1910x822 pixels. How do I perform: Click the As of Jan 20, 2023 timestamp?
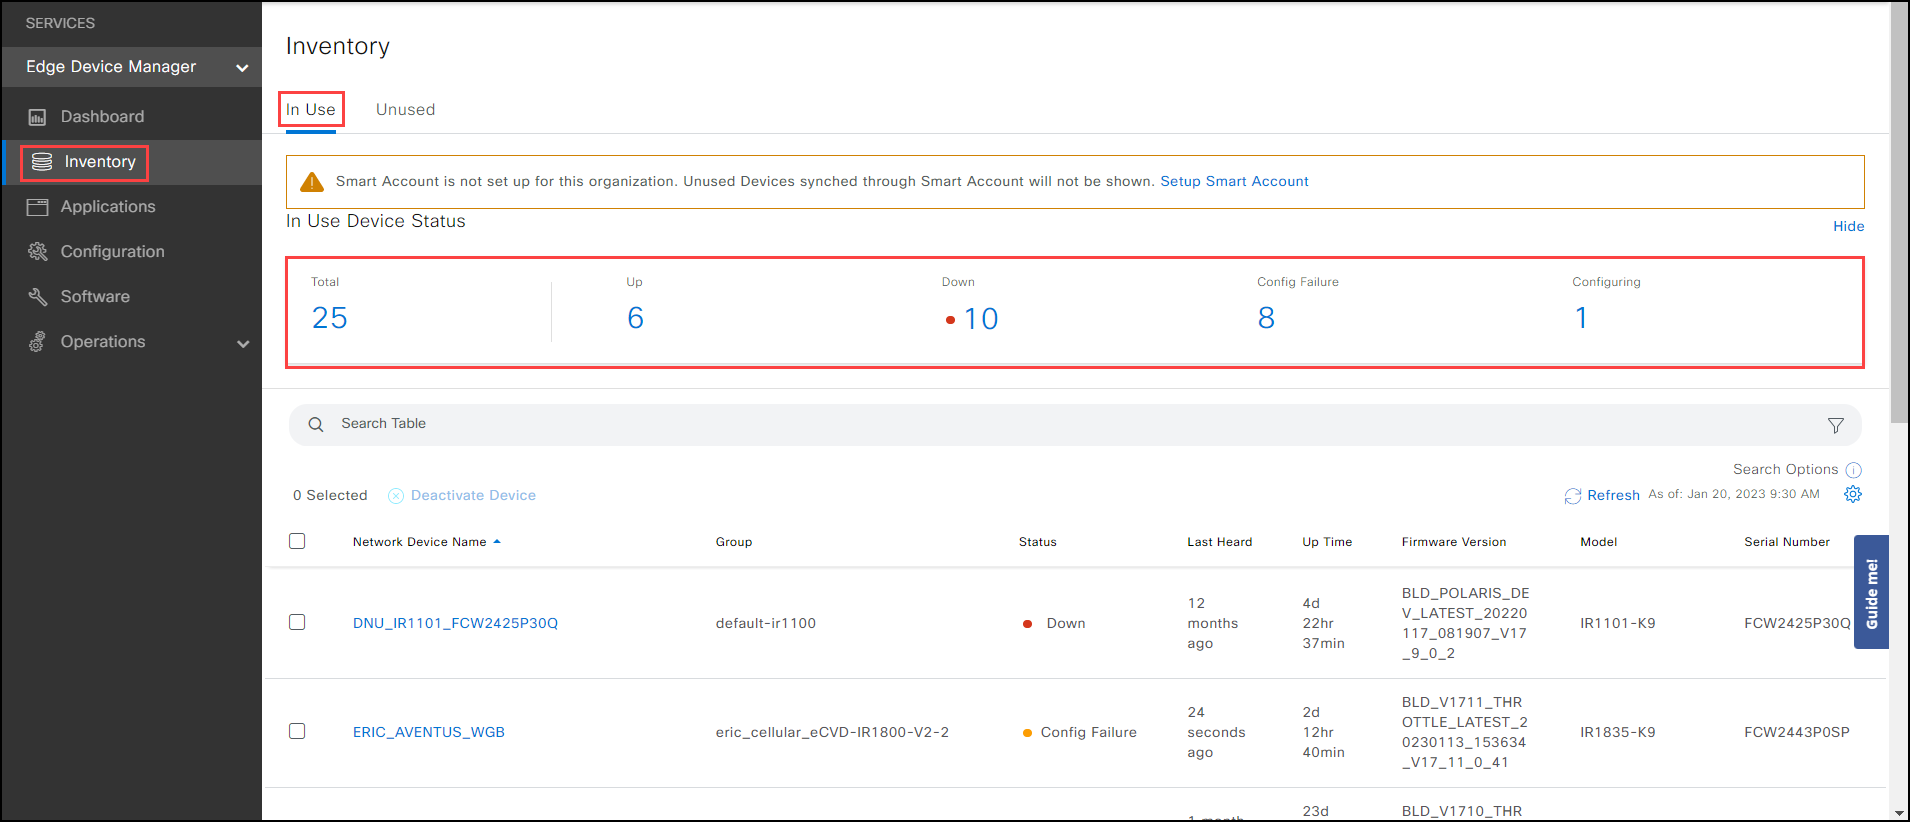coord(1733,495)
